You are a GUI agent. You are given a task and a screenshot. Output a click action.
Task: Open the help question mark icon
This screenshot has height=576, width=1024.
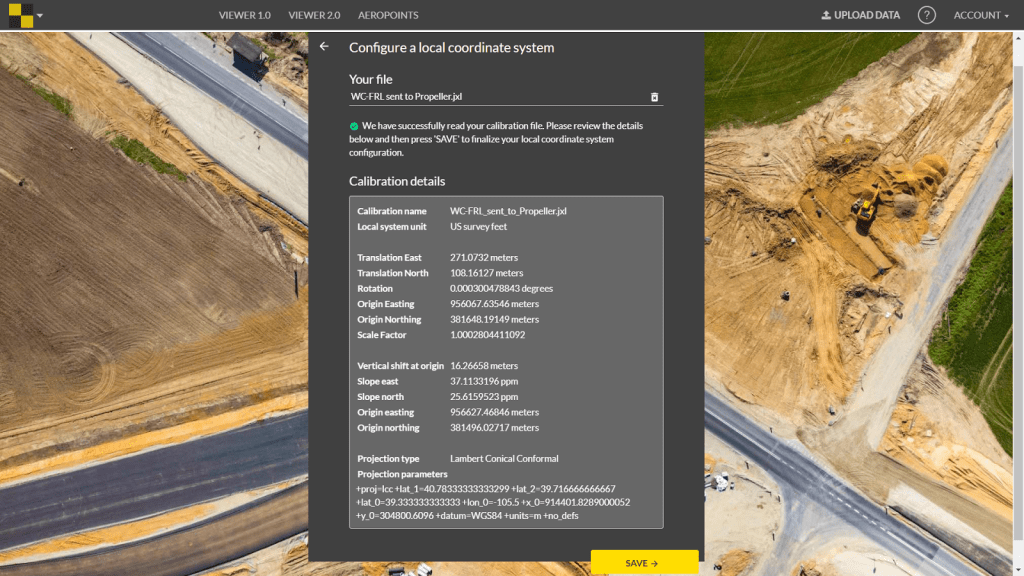click(927, 15)
